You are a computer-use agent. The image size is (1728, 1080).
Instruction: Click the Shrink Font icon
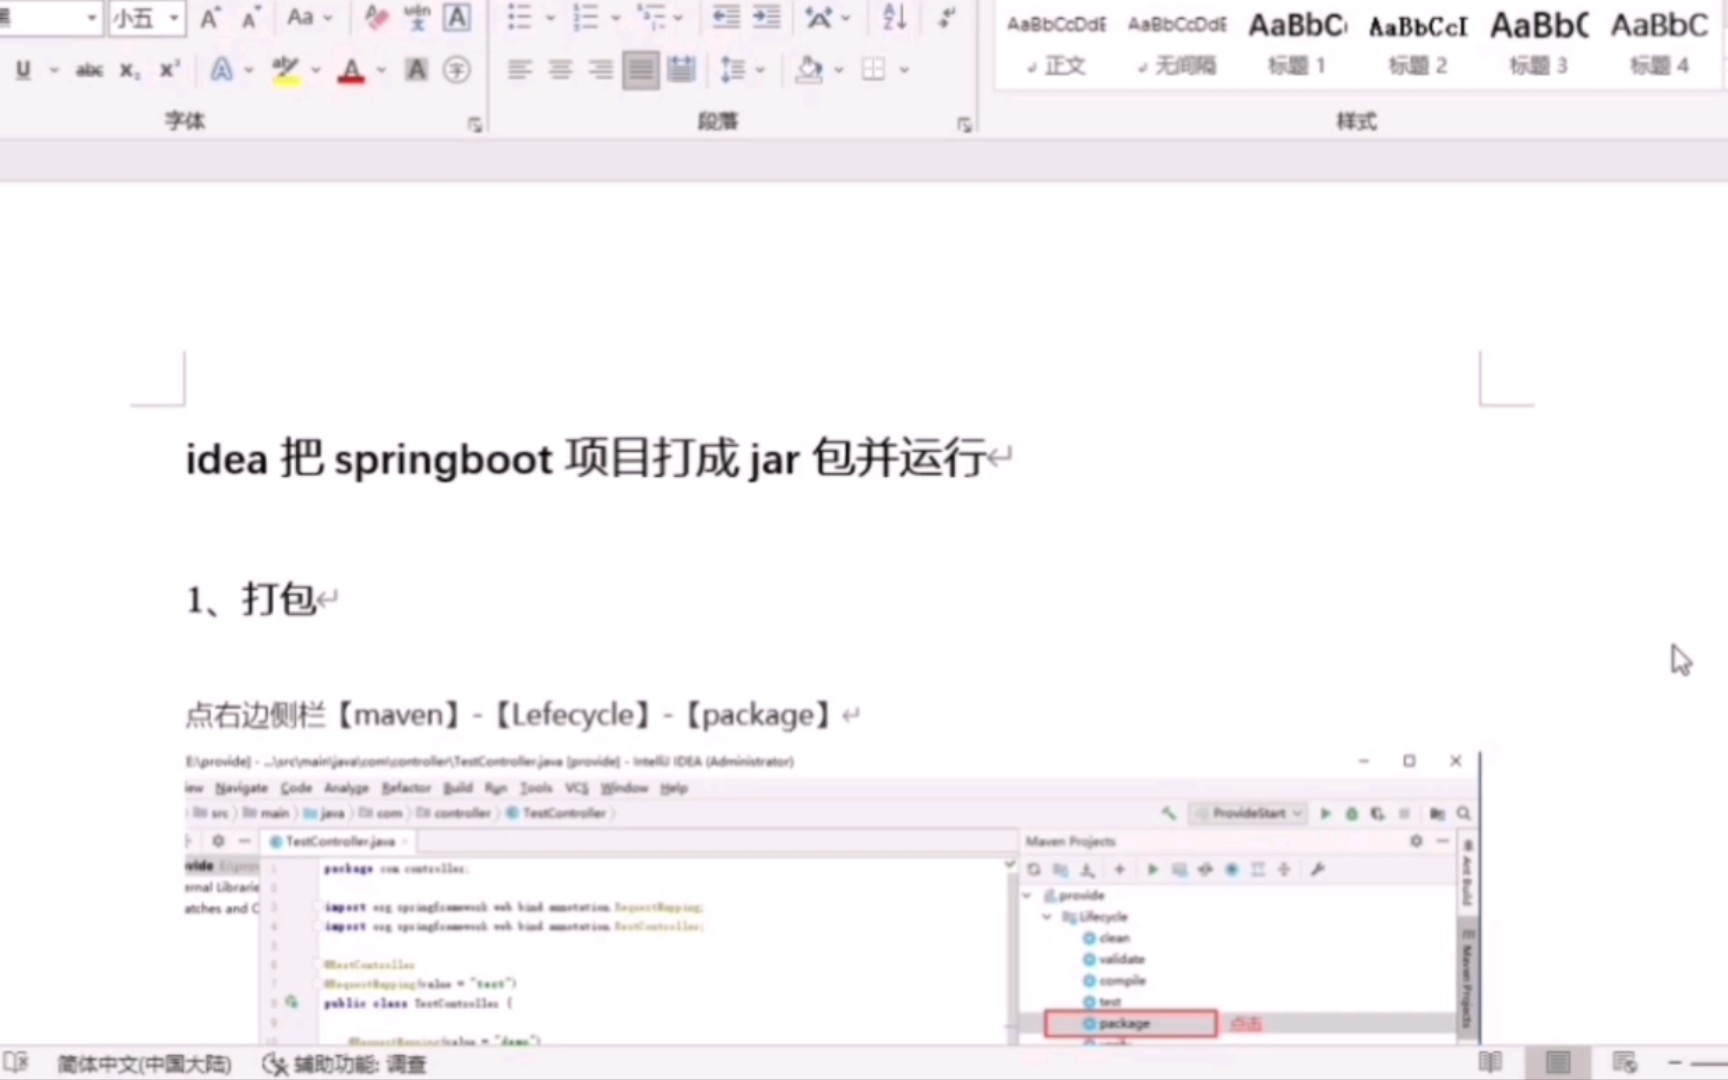[251, 17]
